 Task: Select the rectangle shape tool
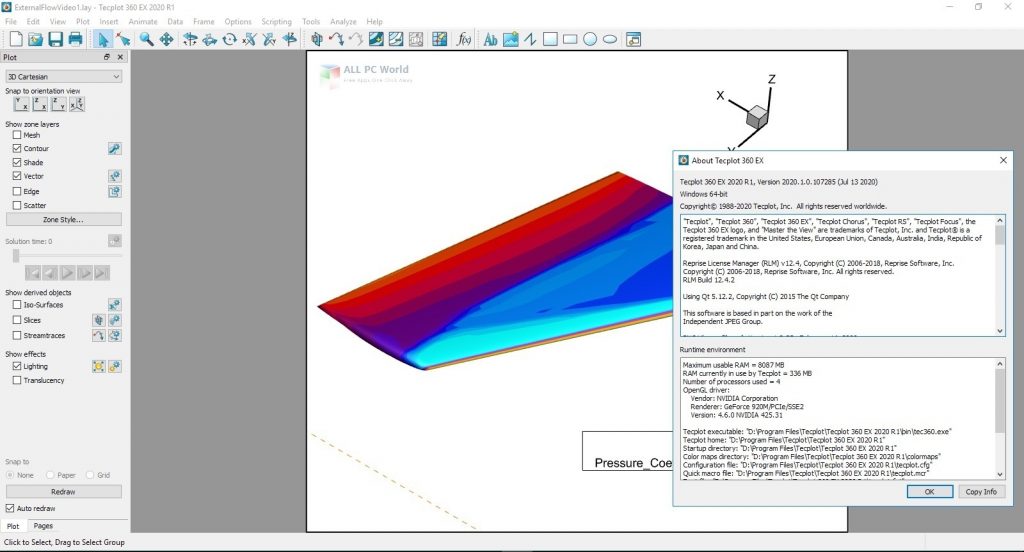coord(570,39)
